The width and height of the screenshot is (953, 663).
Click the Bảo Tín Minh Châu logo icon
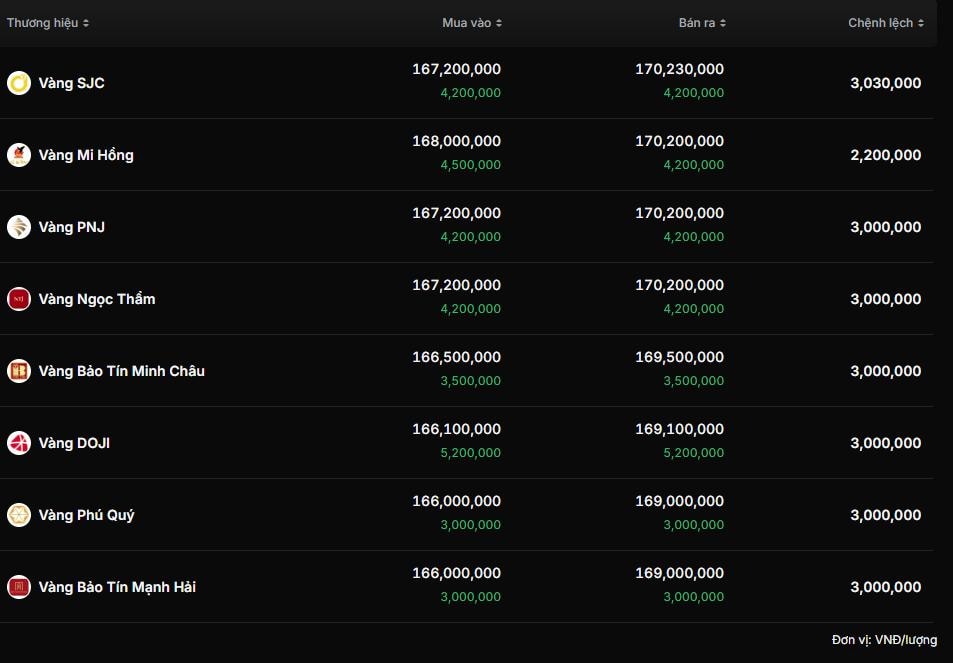(x=19, y=371)
